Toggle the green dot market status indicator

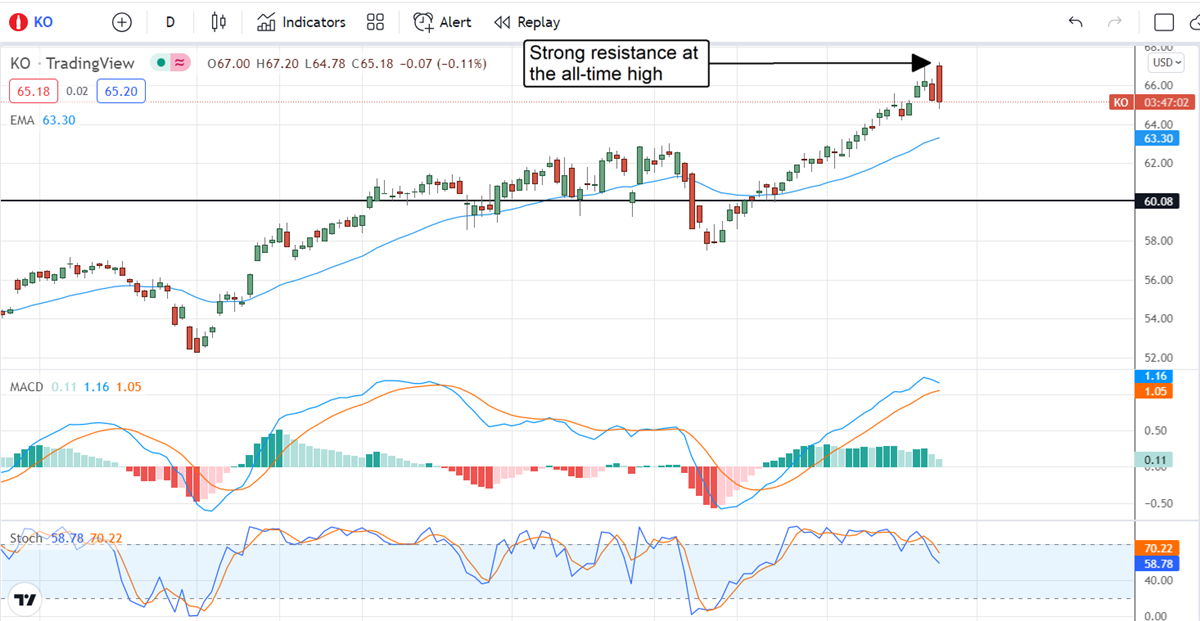pyautogui.click(x=159, y=63)
